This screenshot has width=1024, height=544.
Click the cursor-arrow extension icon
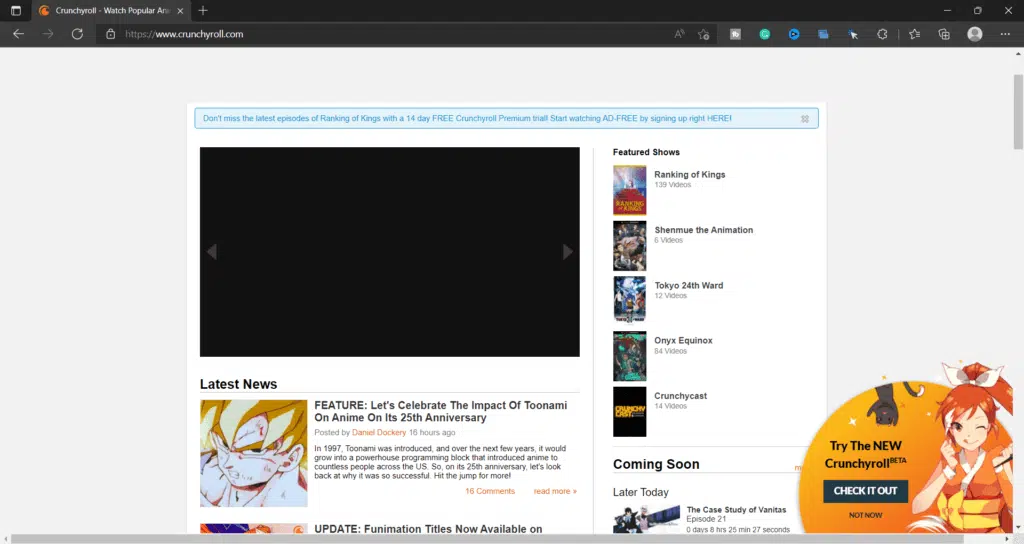tap(853, 34)
